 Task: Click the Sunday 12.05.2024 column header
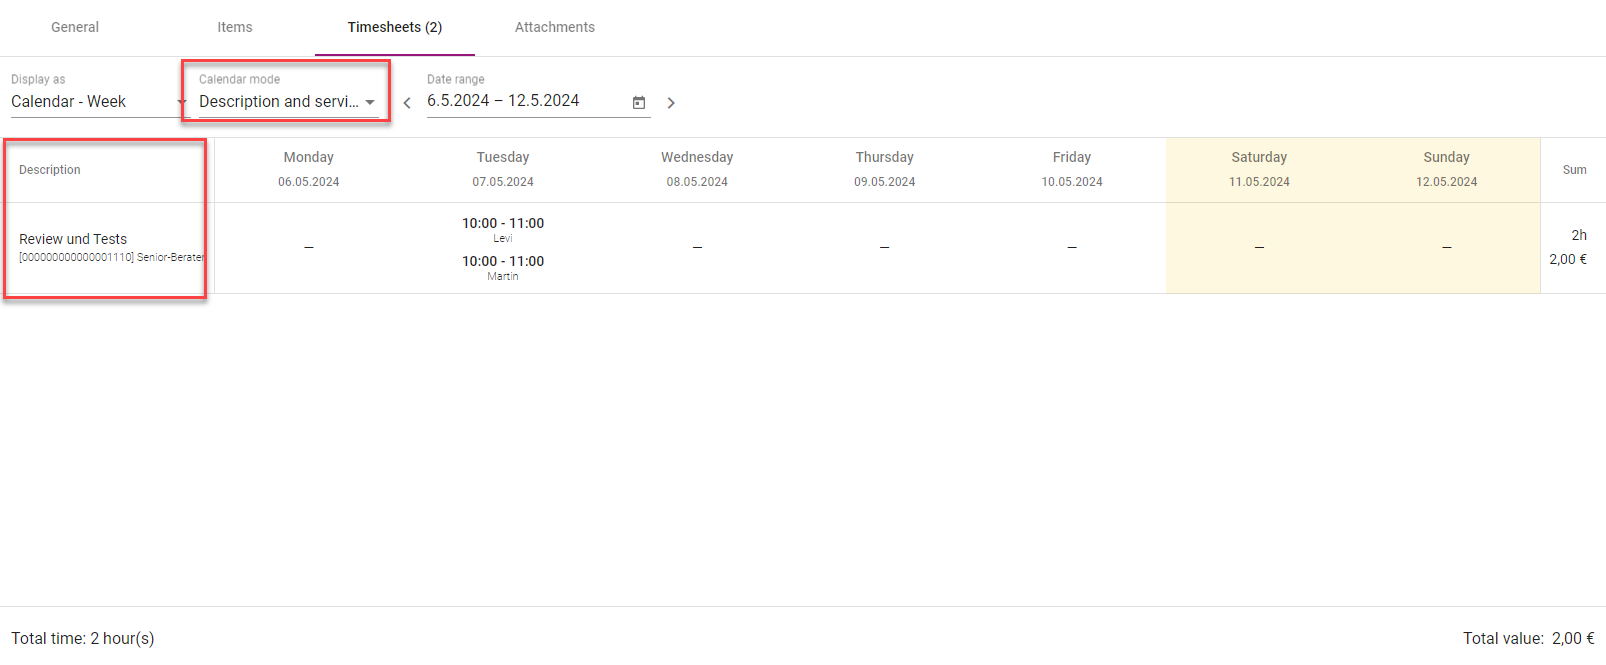coord(1446,169)
